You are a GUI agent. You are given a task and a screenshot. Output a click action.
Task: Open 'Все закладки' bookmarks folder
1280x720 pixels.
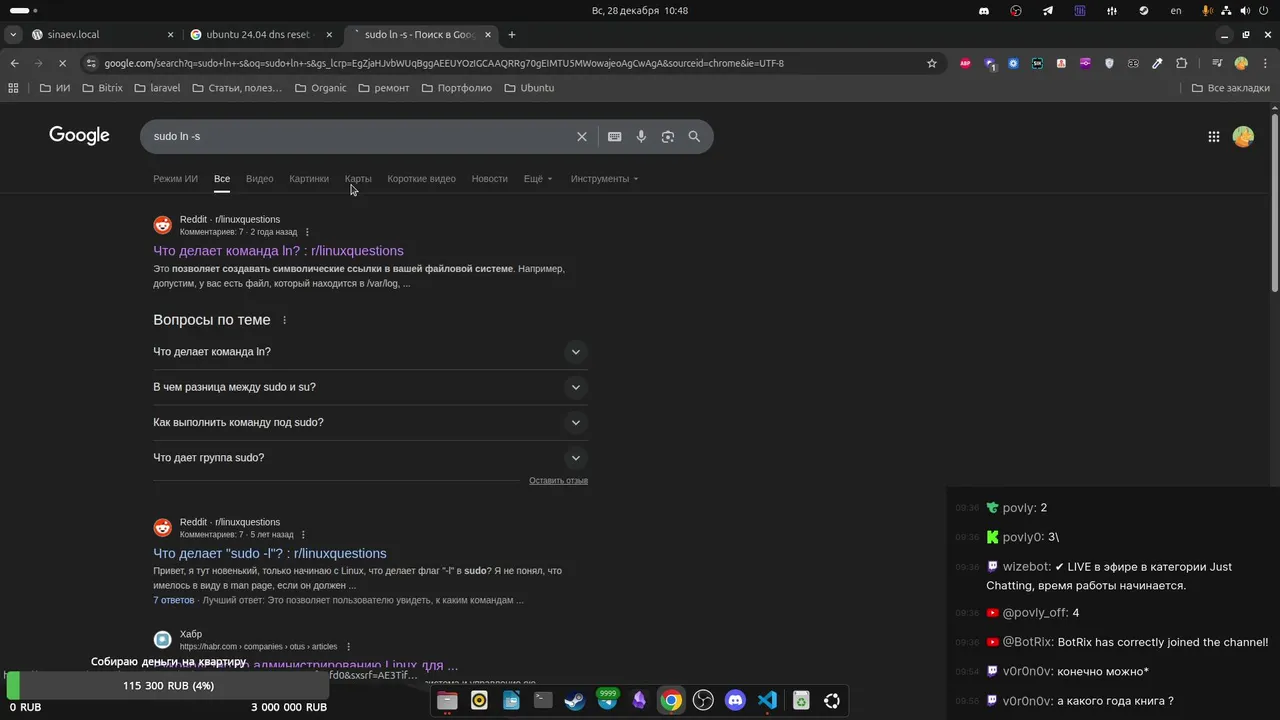[x=1231, y=88]
